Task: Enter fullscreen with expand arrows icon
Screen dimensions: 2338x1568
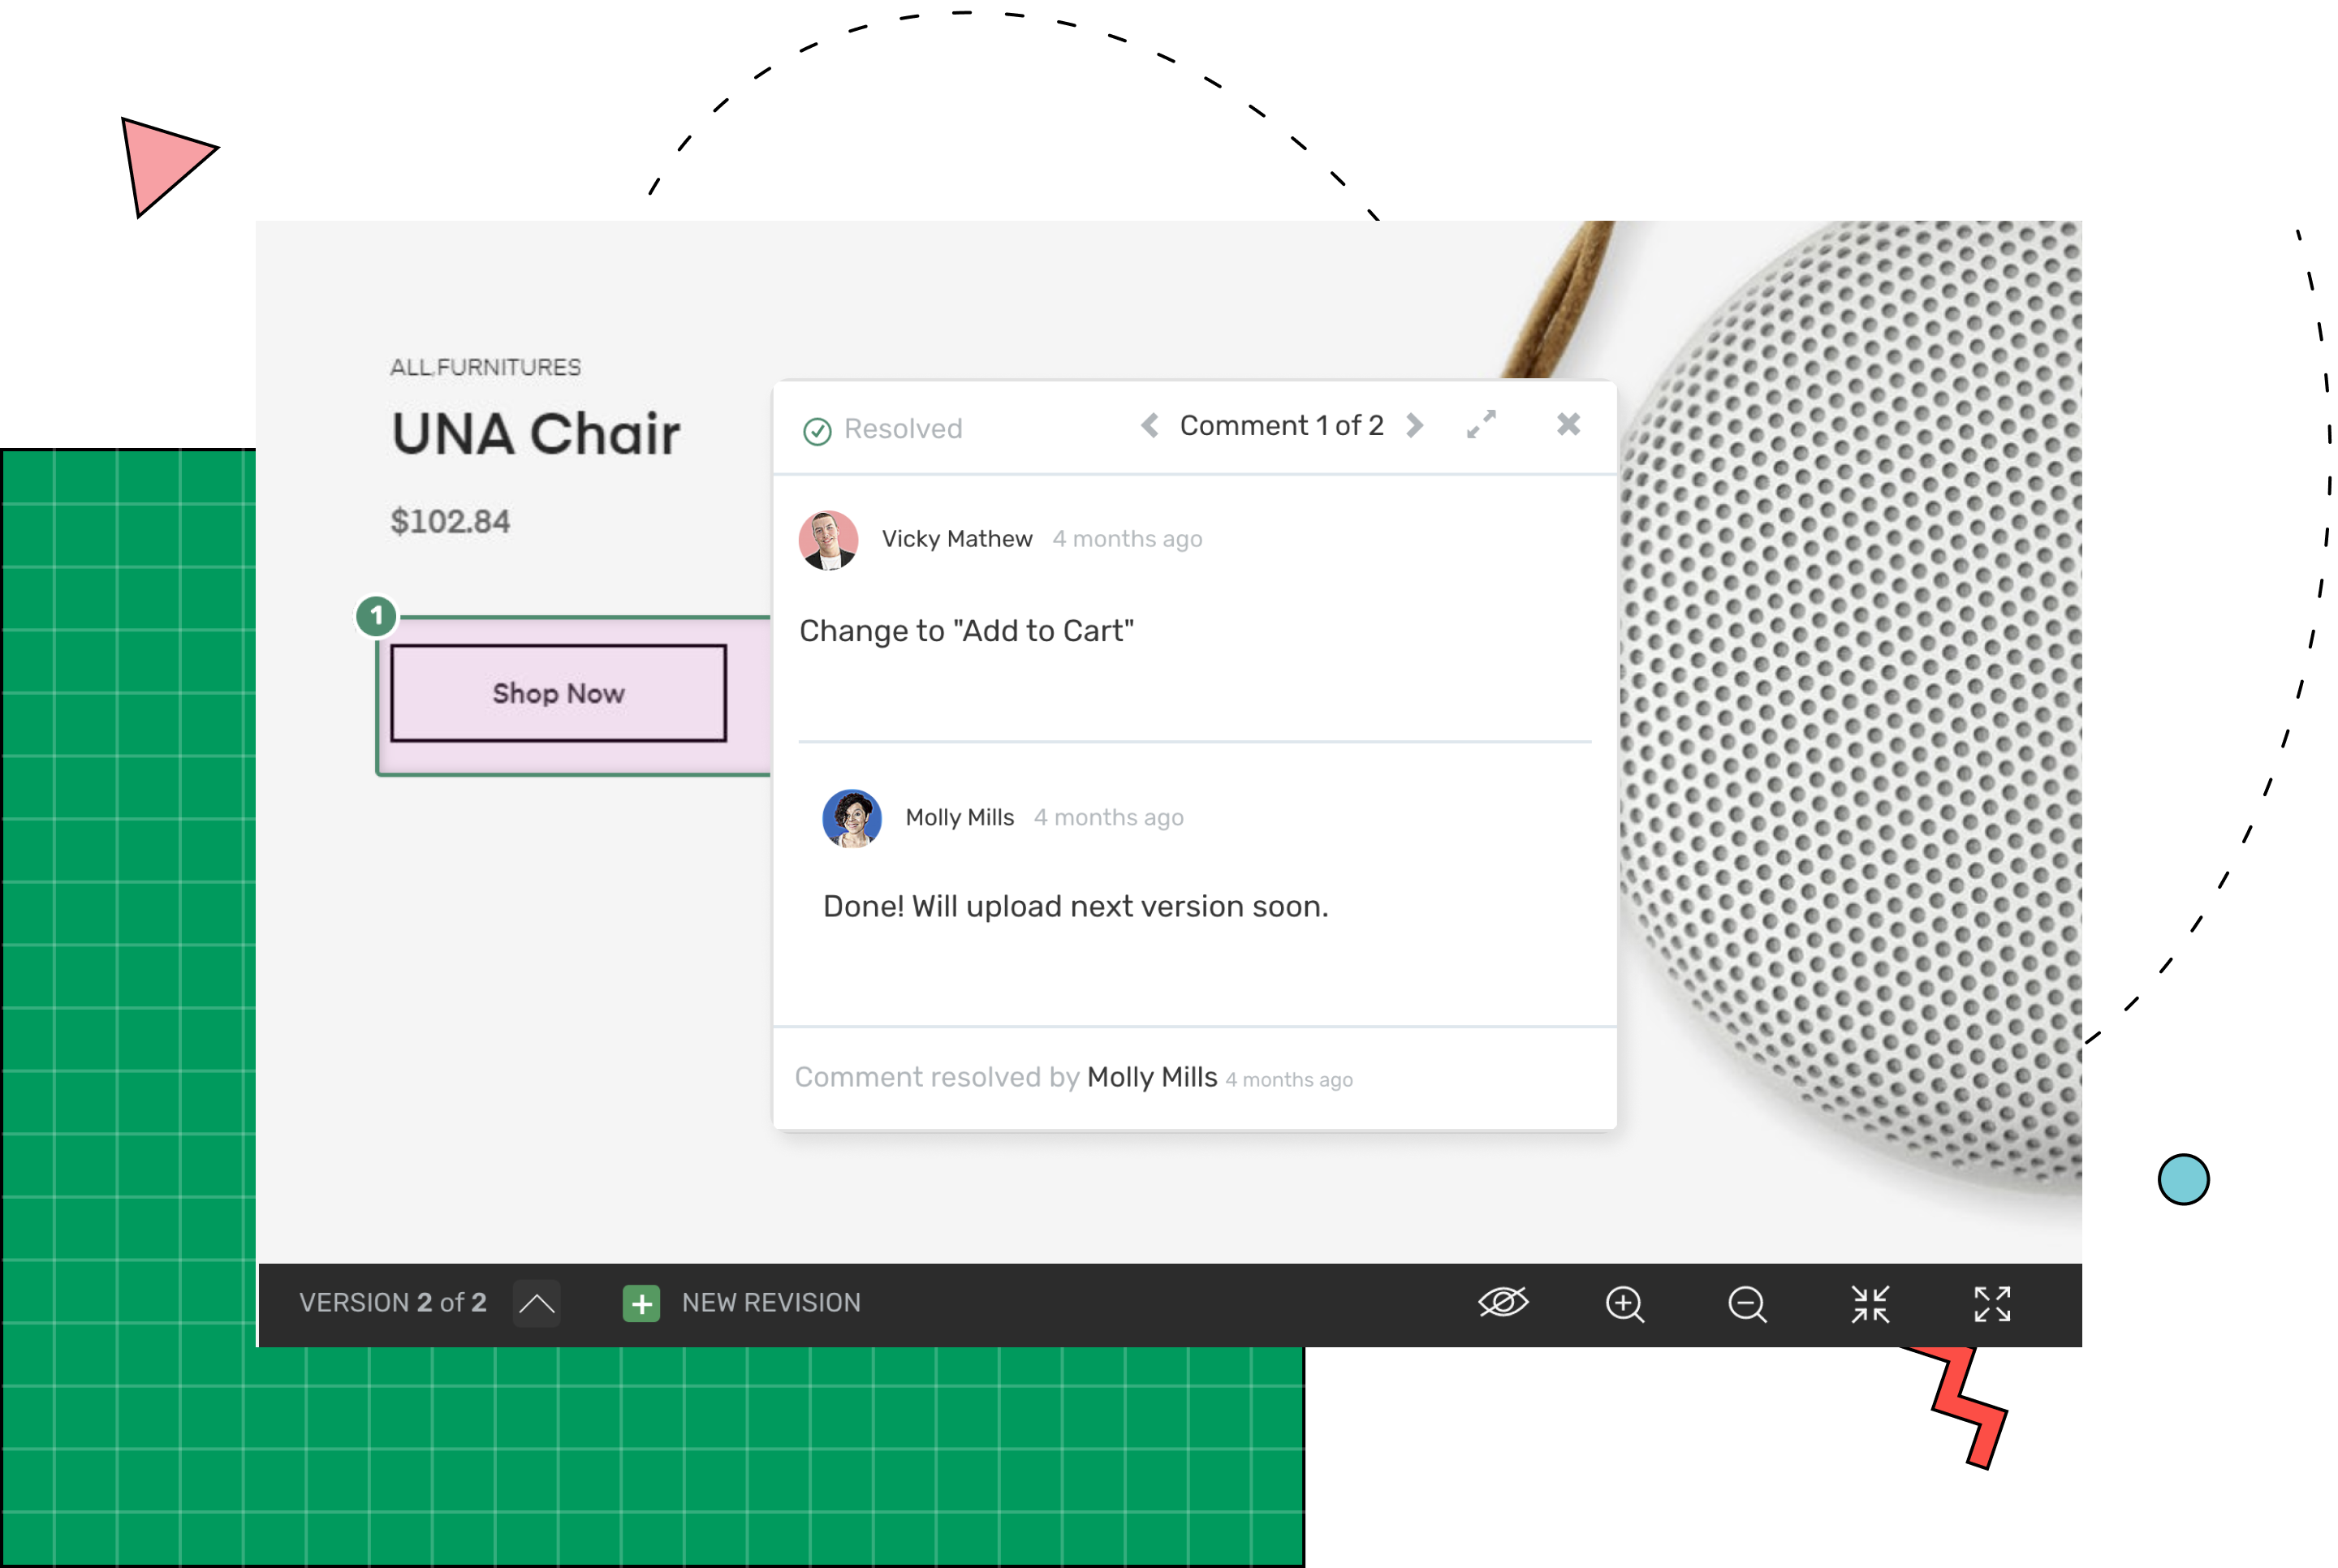Action: (x=1992, y=1304)
